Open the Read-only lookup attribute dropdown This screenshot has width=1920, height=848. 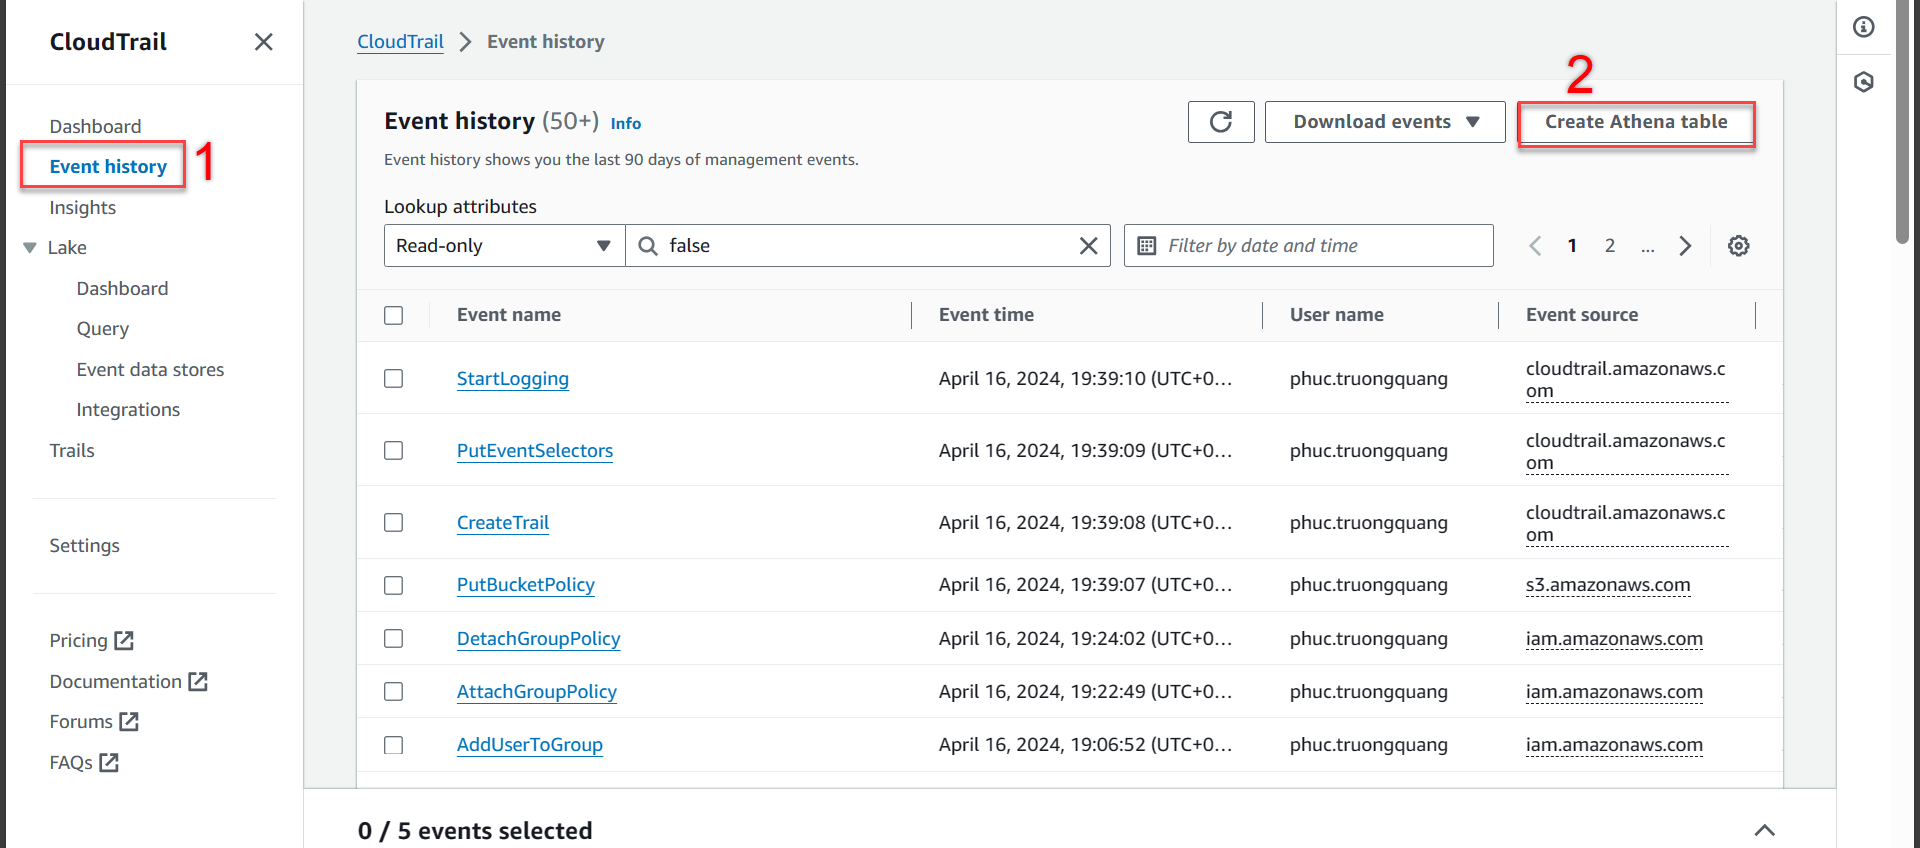tap(504, 246)
